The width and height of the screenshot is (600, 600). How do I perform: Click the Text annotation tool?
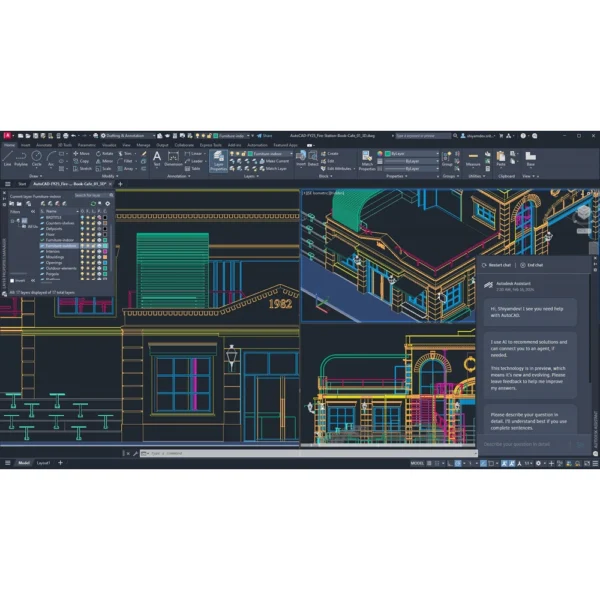pyautogui.click(x=157, y=158)
